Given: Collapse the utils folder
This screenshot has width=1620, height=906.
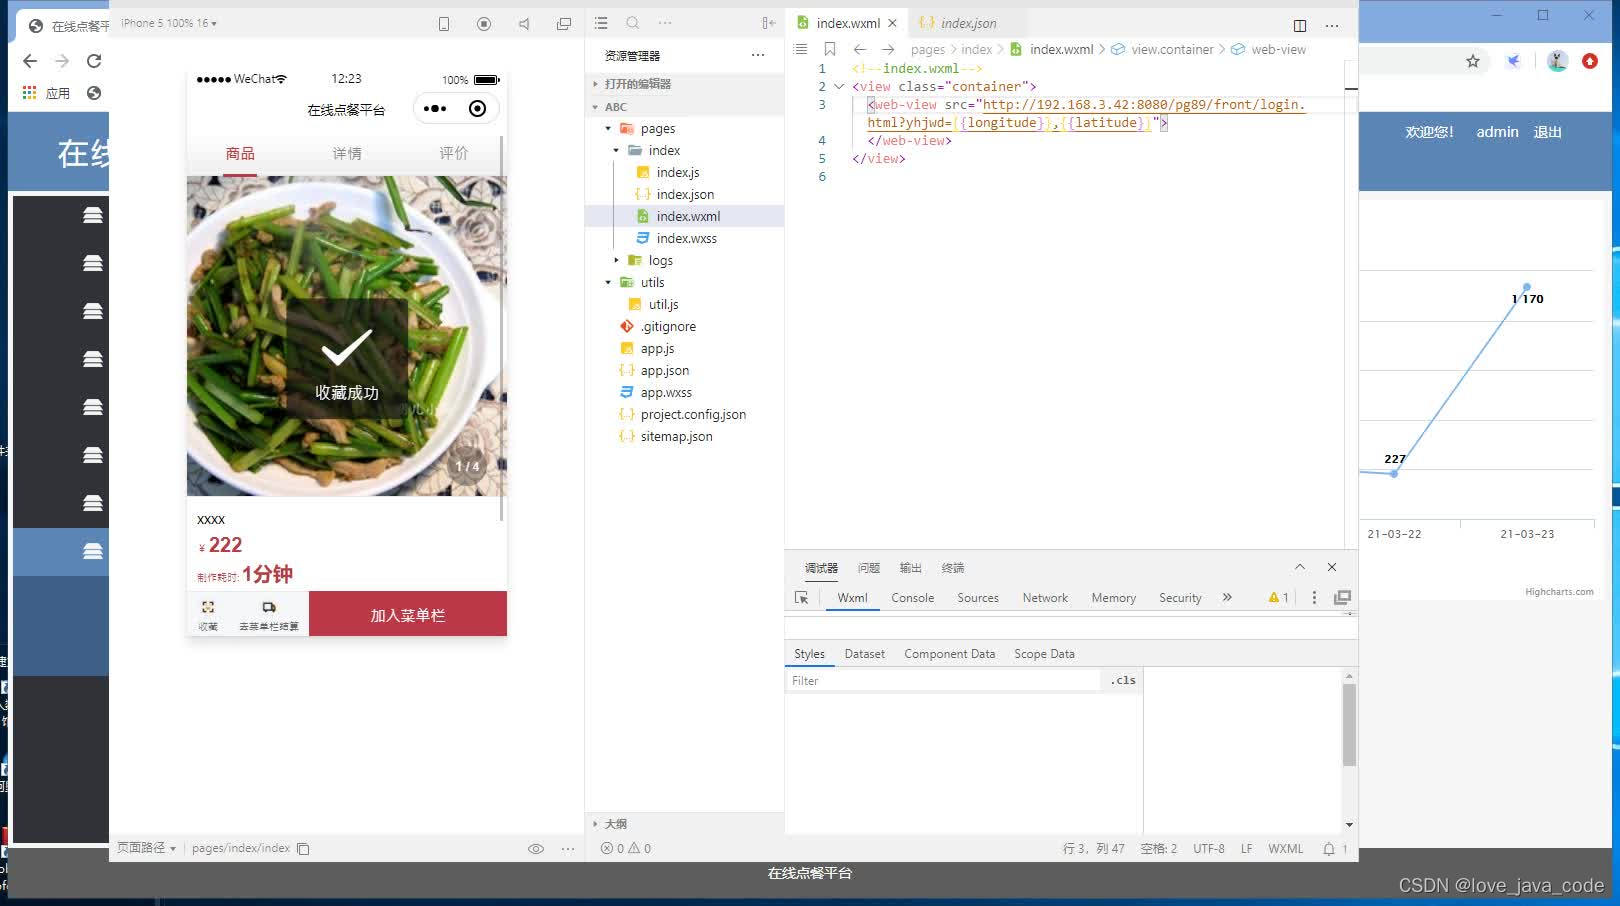Looking at the screenshot, I should point(608,282).
